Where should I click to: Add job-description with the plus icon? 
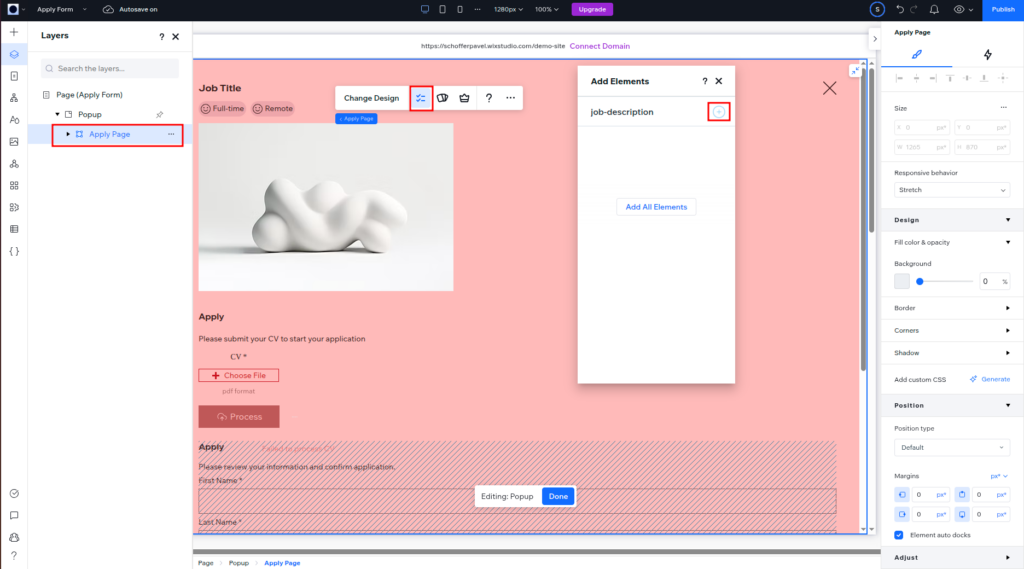pos(719,112)
